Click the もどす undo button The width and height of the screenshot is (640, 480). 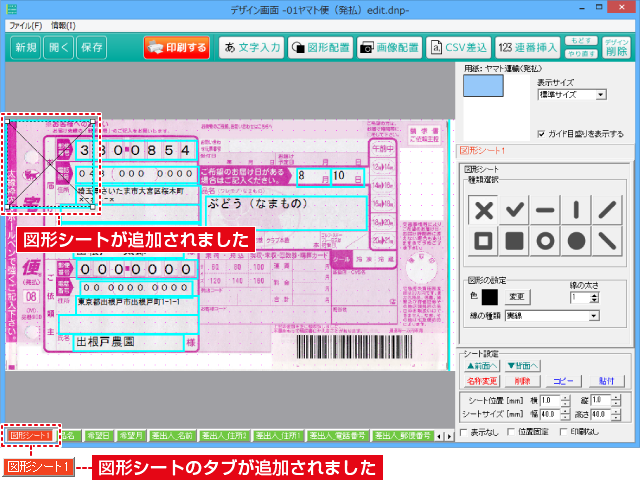click(581, 41)
